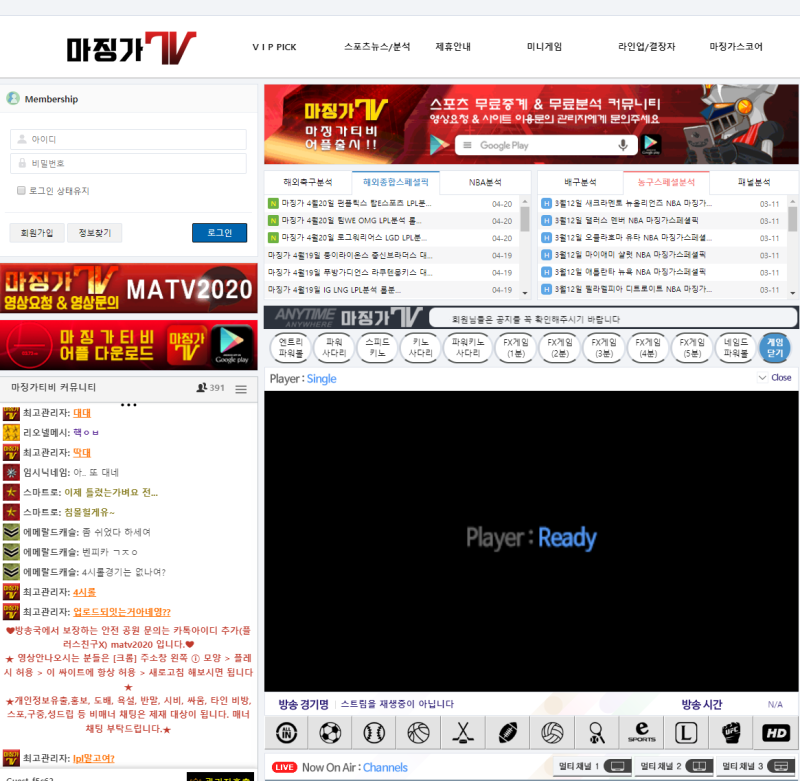Switch to 멀티 채널 1 layout
The image size is (800, 781).
[x=592, y=766]
